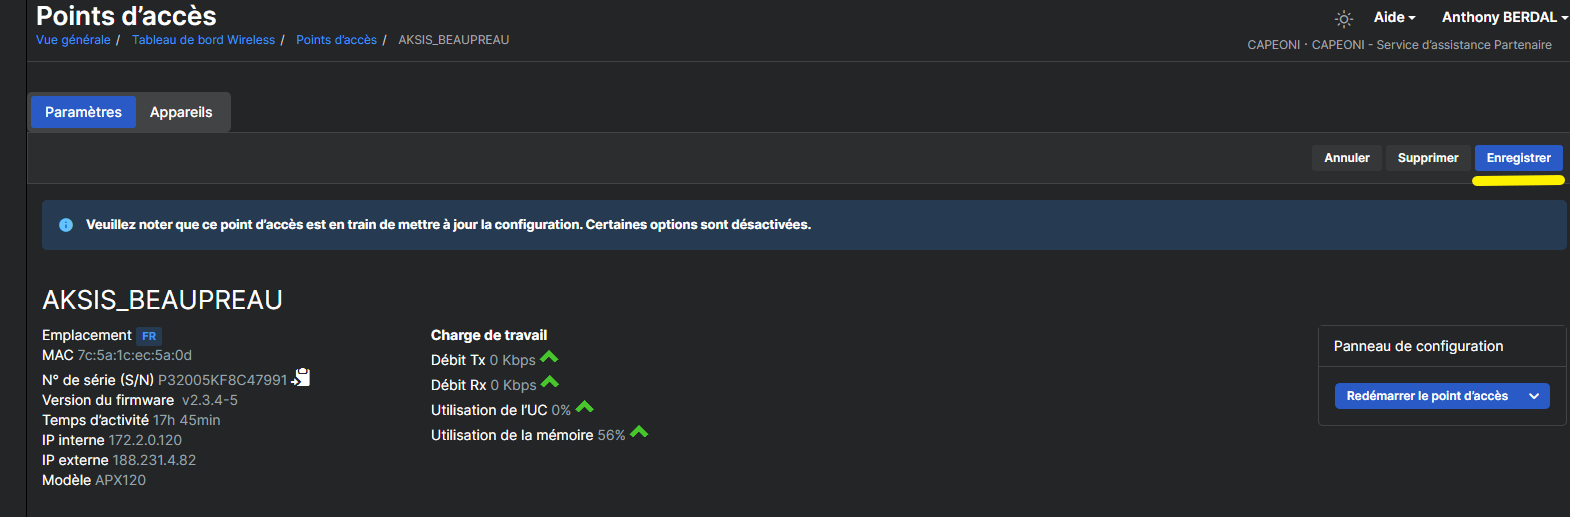
Task: Click the FR location badge
Action: point(149,336)
